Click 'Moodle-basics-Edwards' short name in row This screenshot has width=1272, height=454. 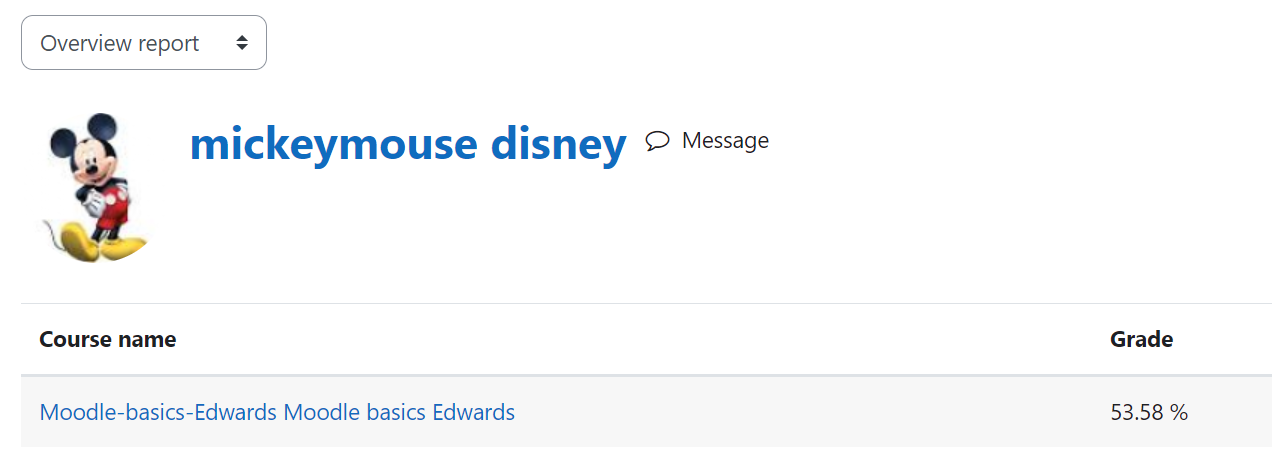[159, 411]
